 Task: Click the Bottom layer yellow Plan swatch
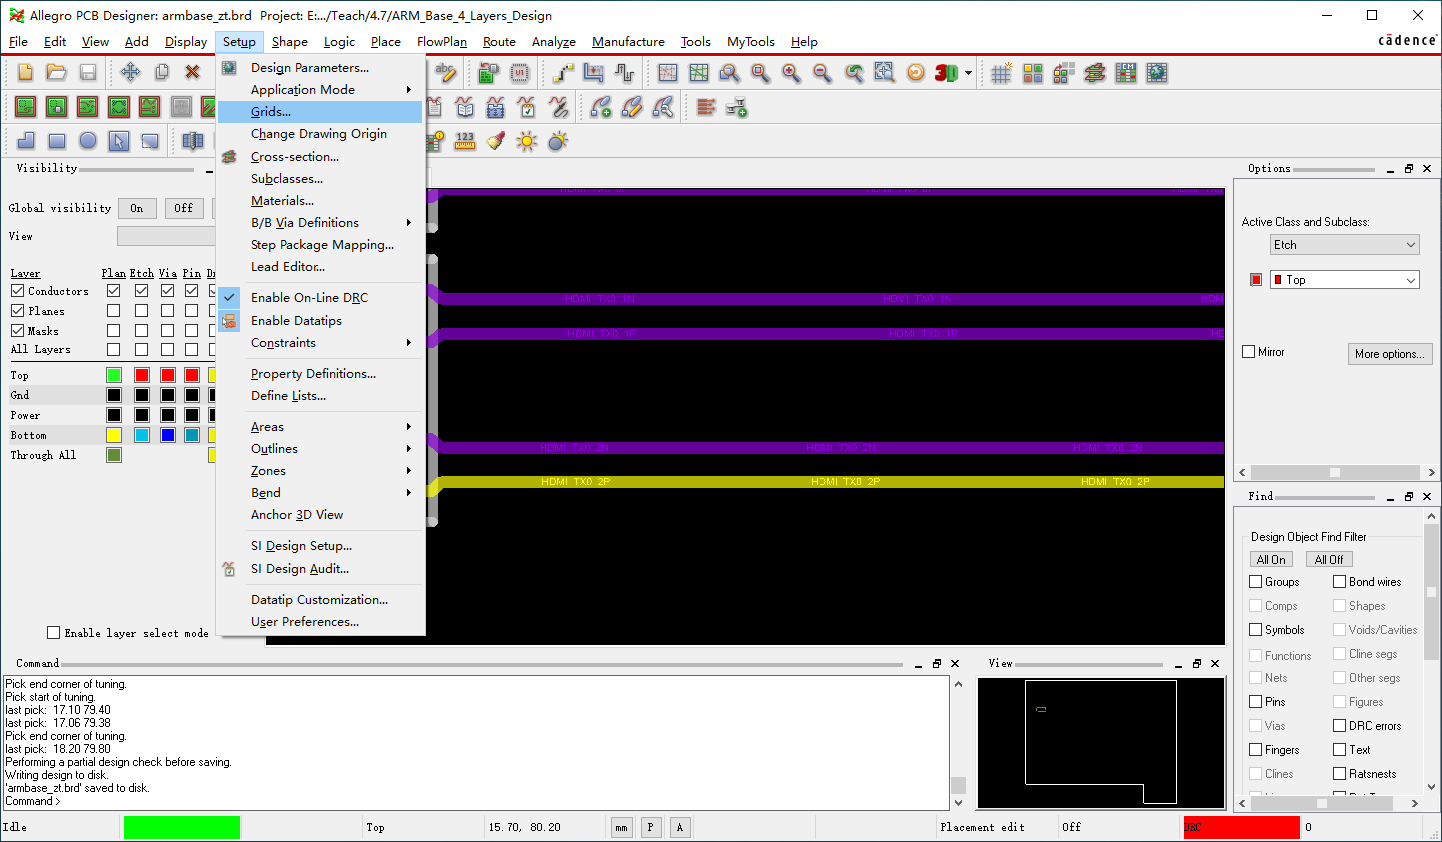coord(114,435)
